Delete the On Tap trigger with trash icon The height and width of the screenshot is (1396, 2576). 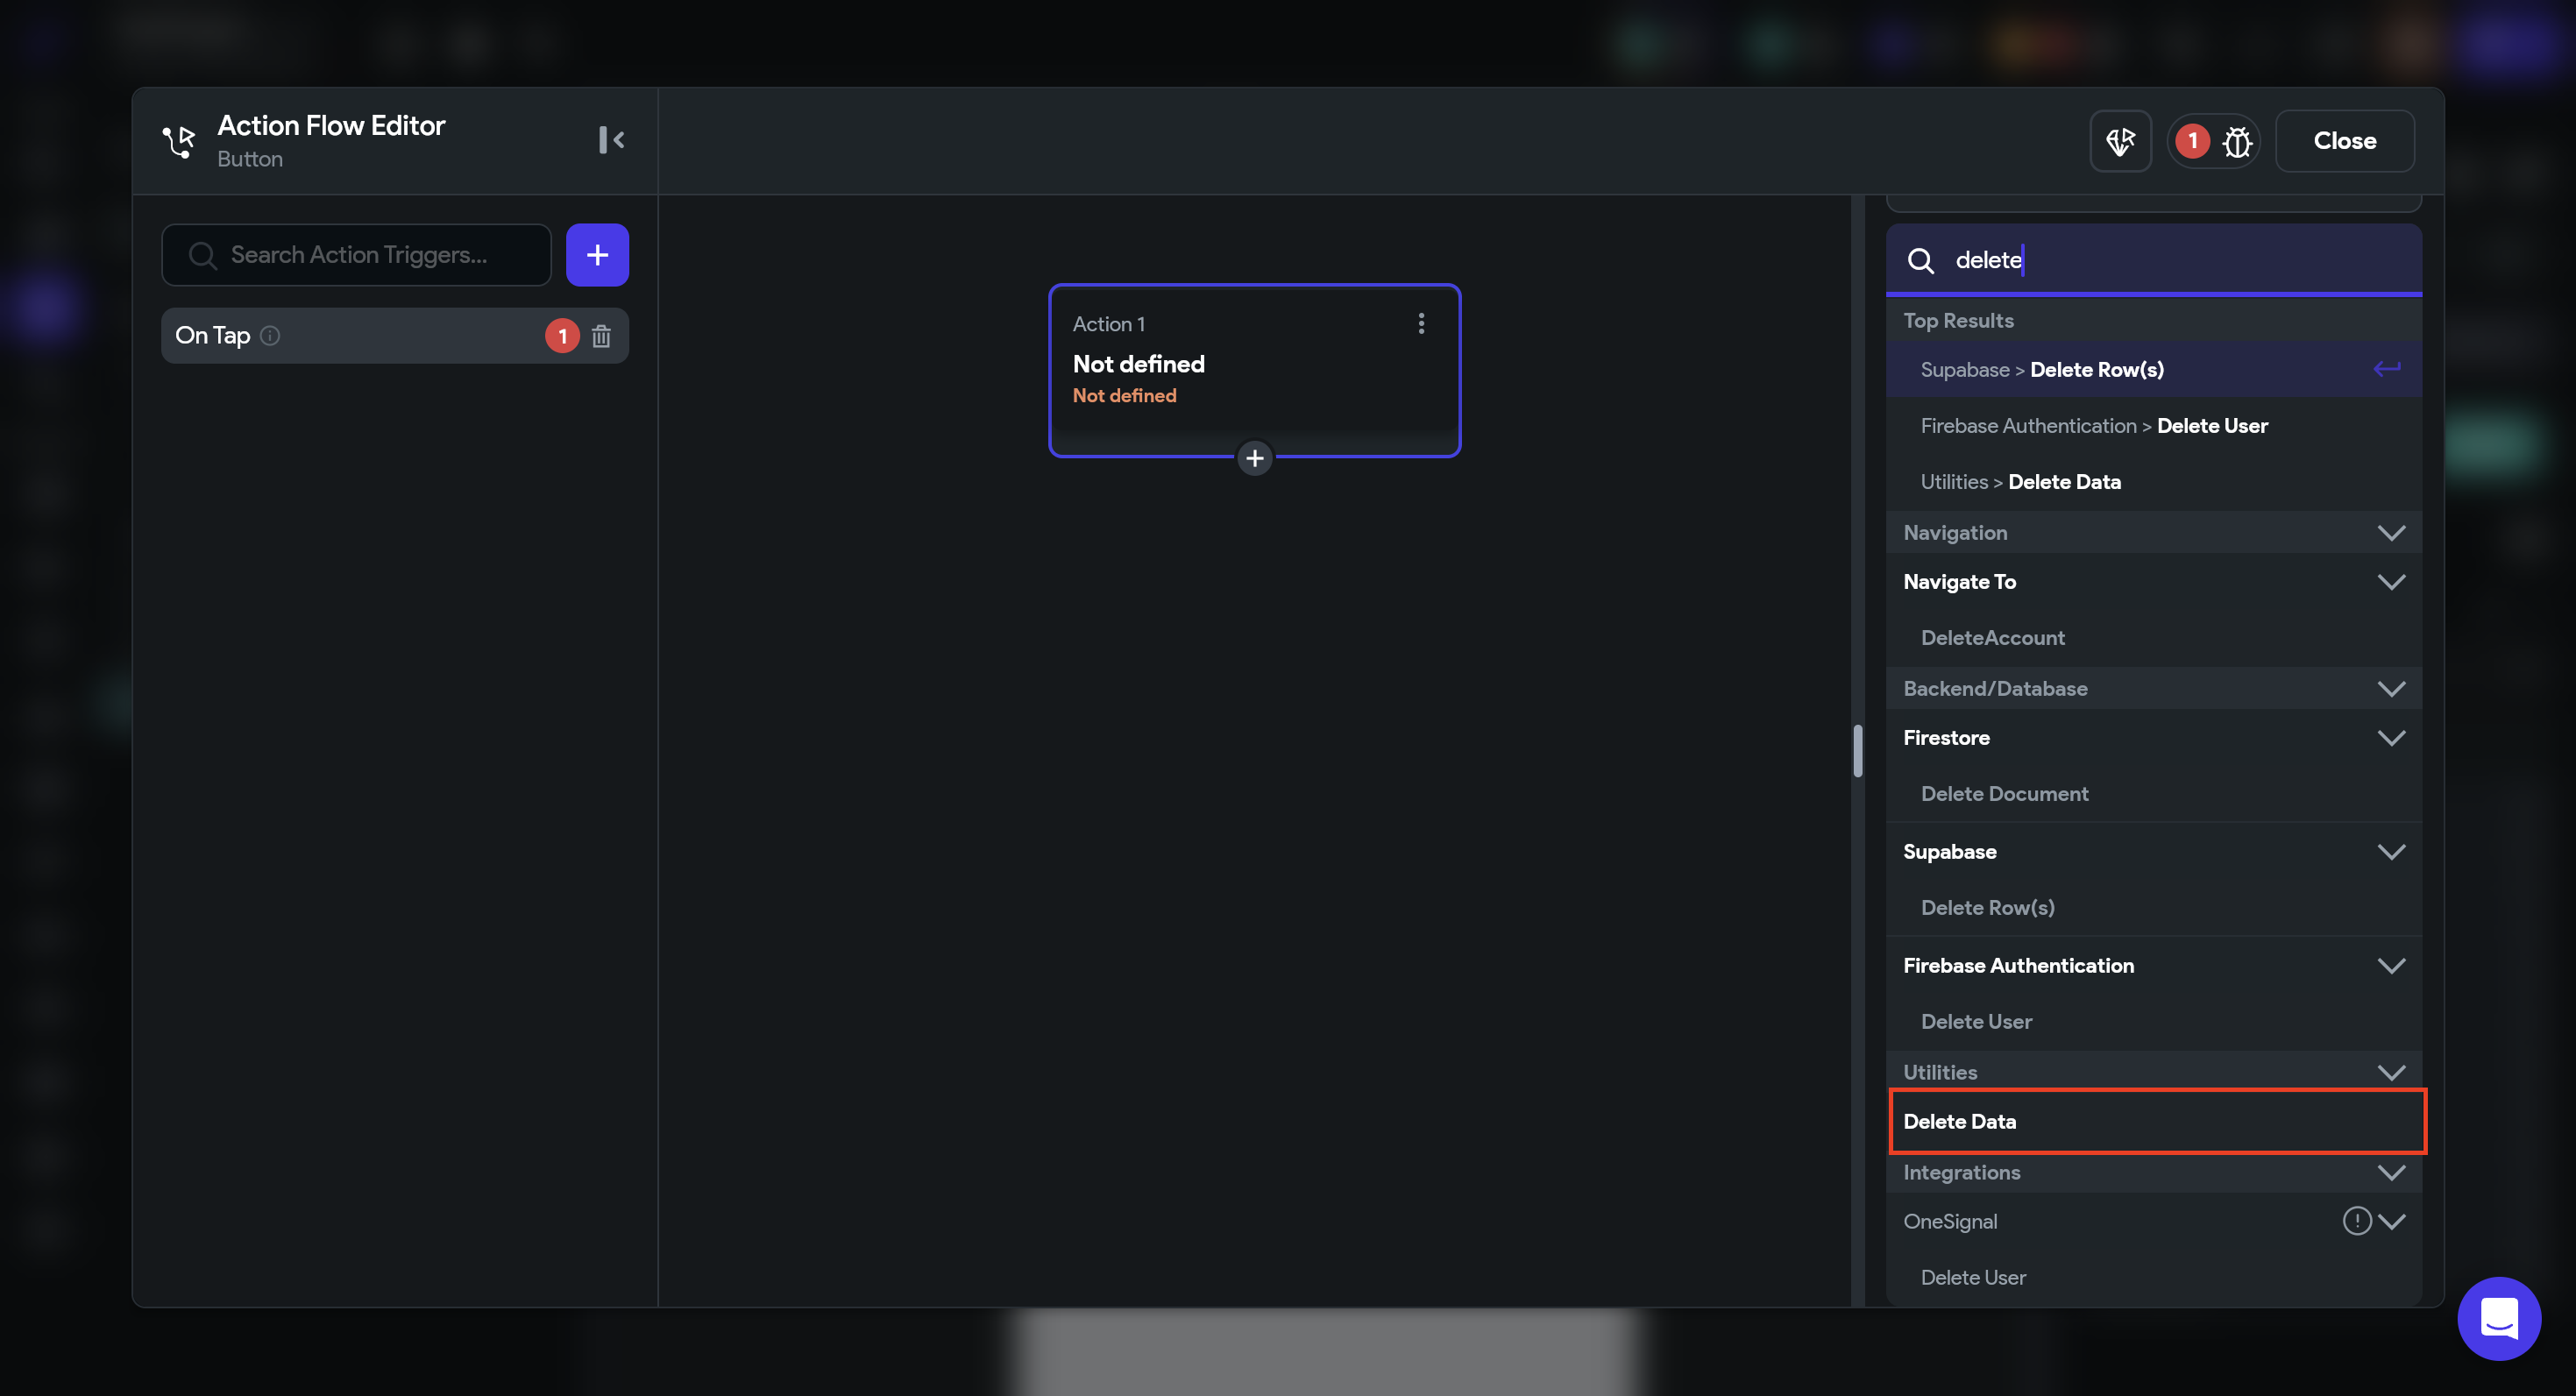(601, 336)
